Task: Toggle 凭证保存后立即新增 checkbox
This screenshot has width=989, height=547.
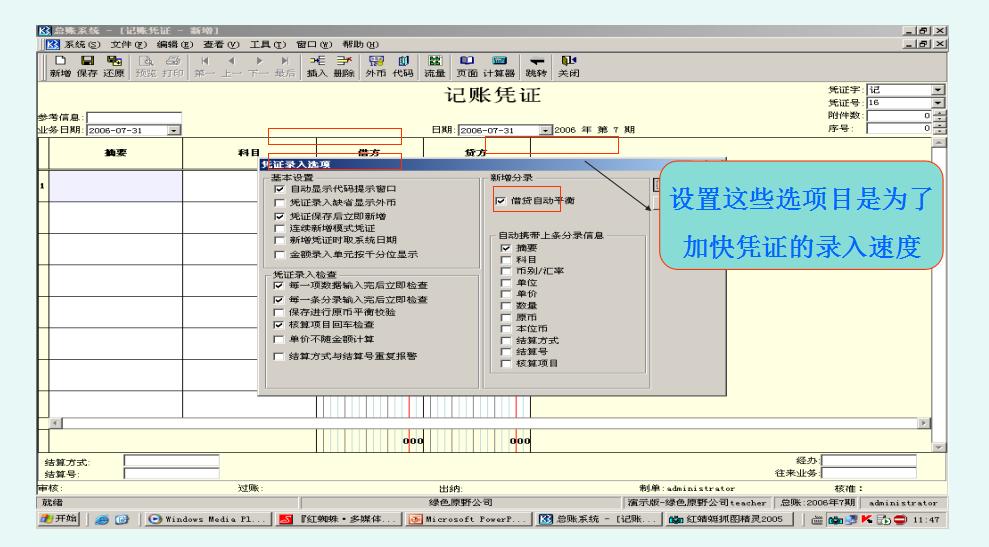Action: coord(279,216)
